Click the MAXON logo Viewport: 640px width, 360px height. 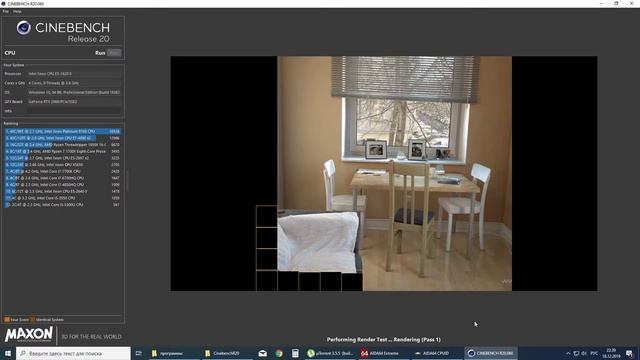[x=29, y=334]
